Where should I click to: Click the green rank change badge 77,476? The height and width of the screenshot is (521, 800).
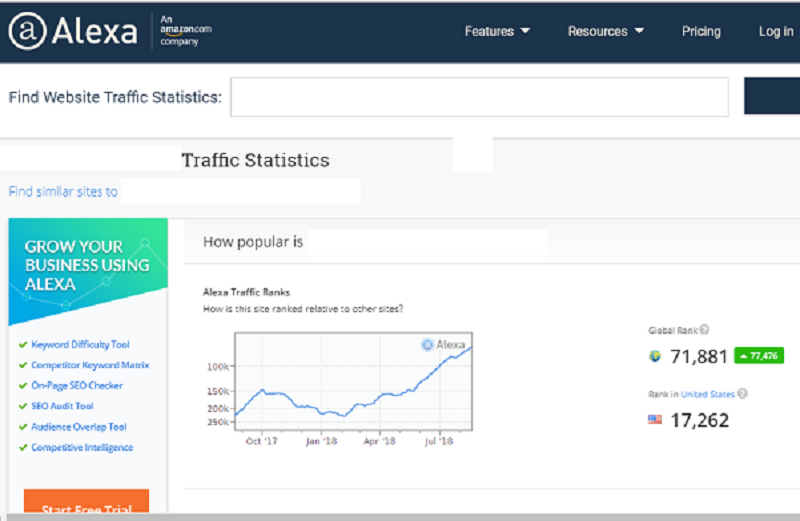(758, 356)
